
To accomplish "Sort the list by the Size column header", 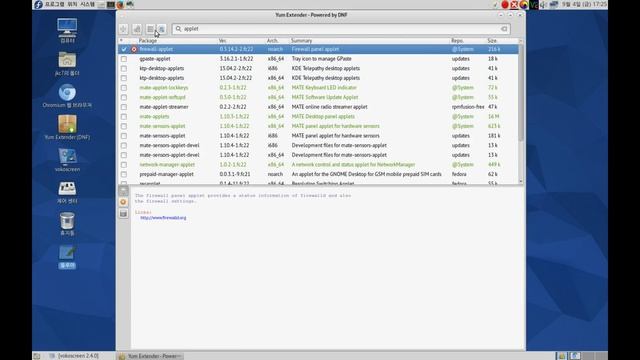I will 502,41.
